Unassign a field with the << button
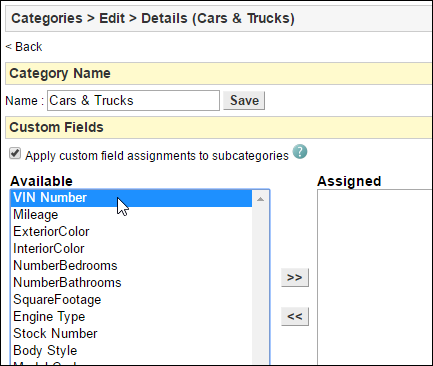This screenshot has height=366, width=433. (295, 316)
